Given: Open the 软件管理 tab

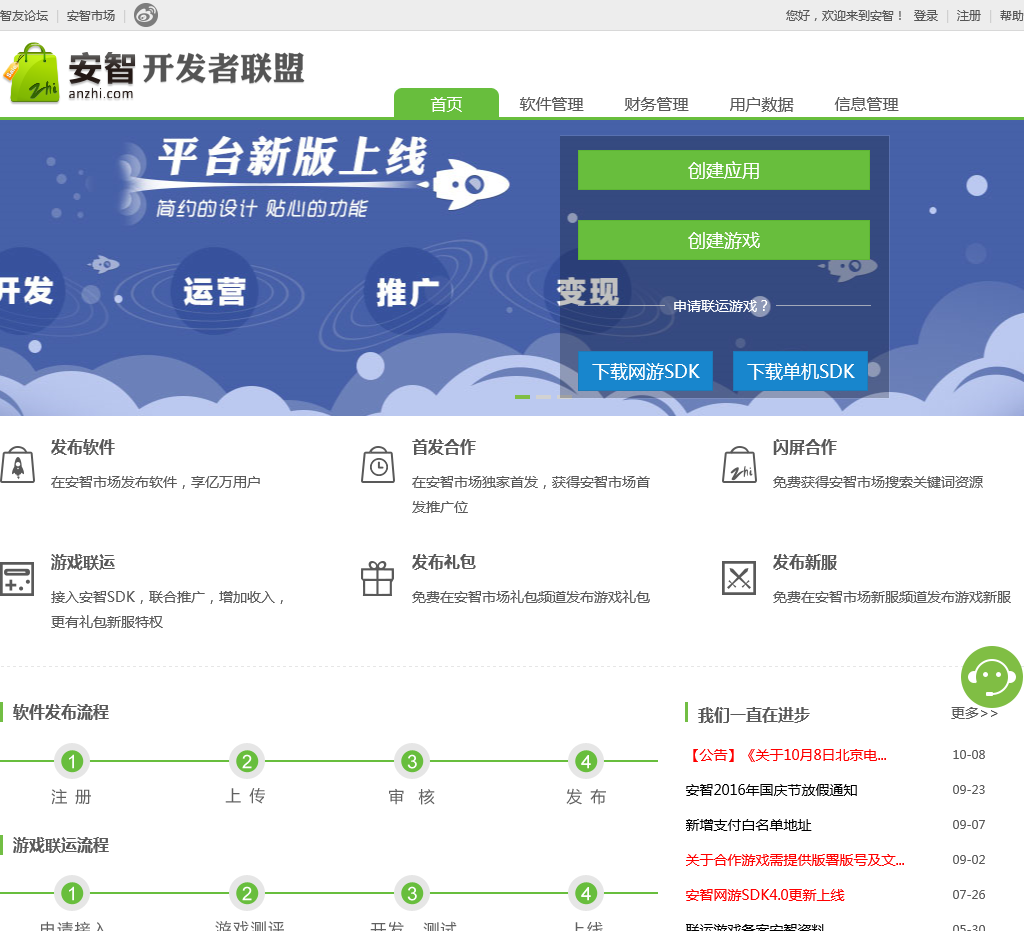Looking at the screenshot, I should tap(551, 104).
